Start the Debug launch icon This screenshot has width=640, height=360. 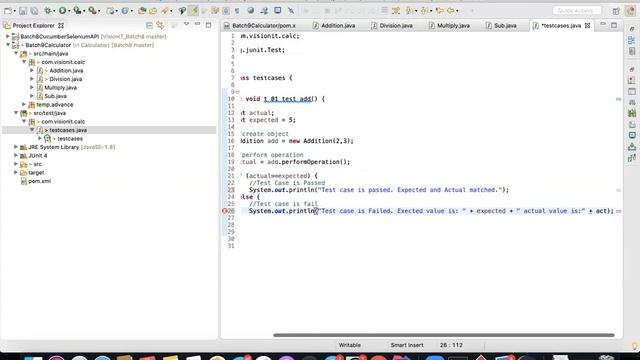coord(48,11)
